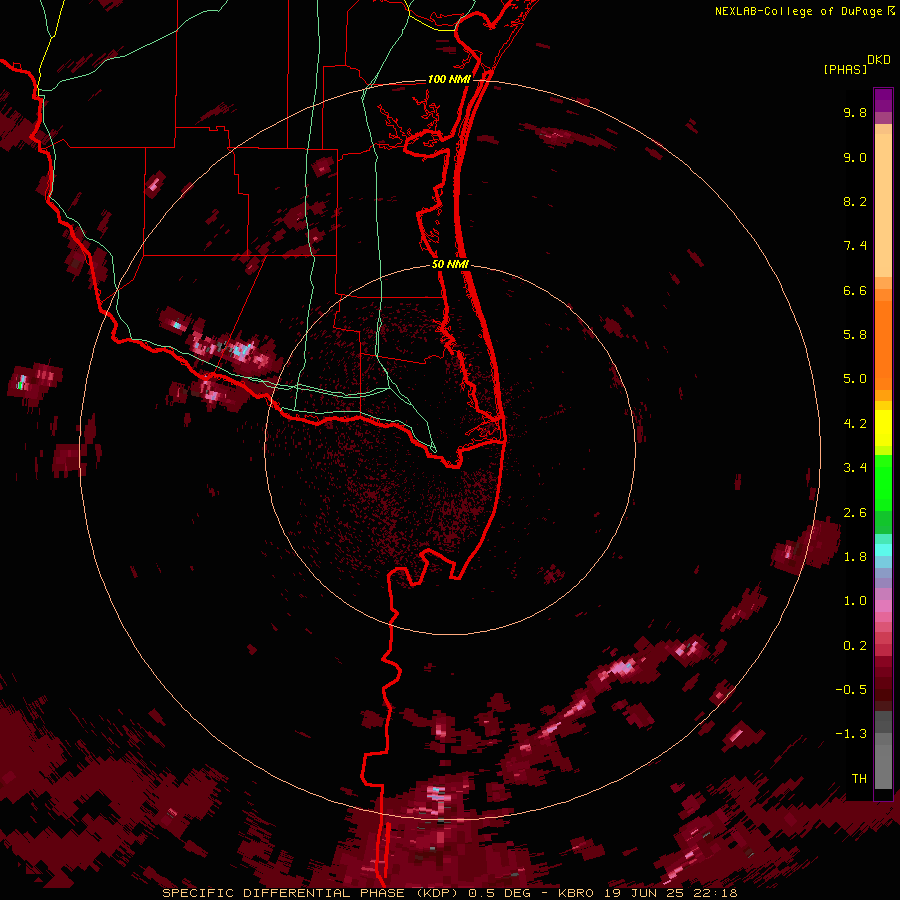The height and width of the screenshot is (900, 900).
Task: Click the -1.3 scale value
Action: click(x=851, y=734)
